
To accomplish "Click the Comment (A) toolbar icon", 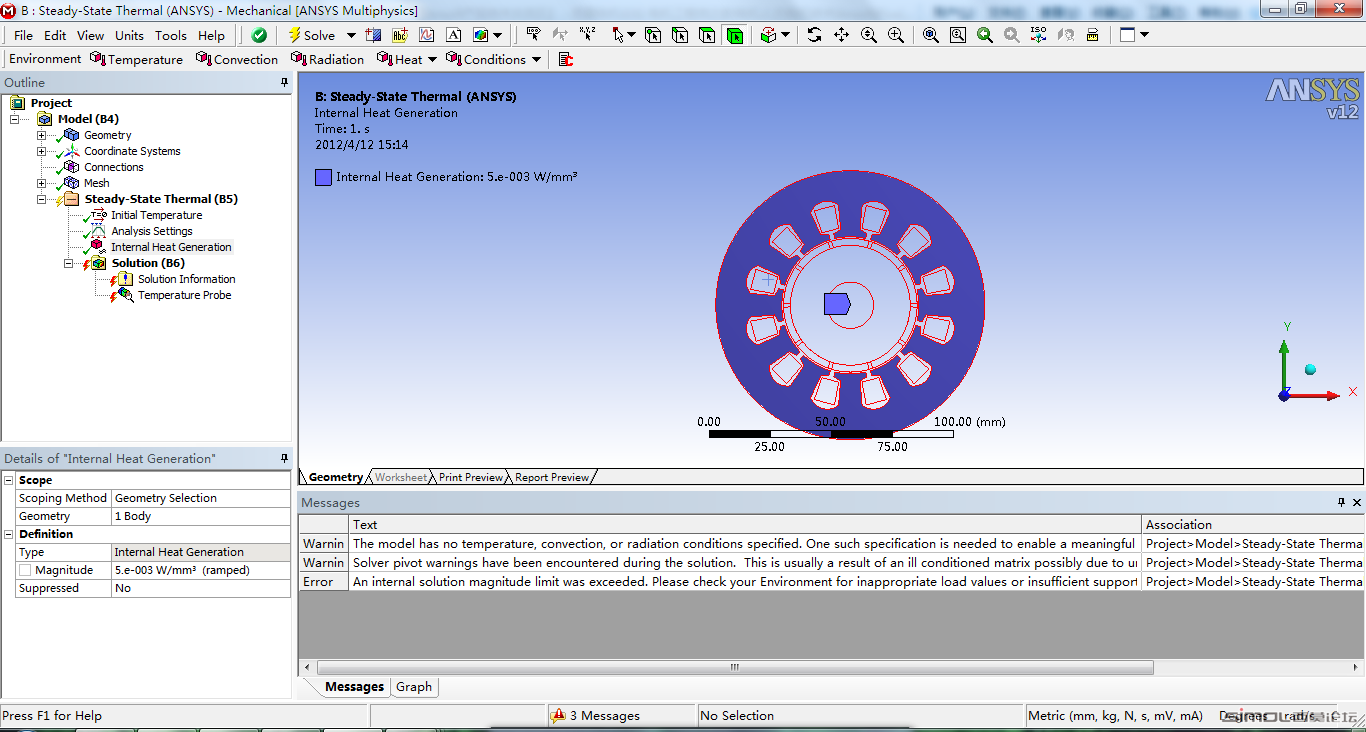I will [453, 35].
